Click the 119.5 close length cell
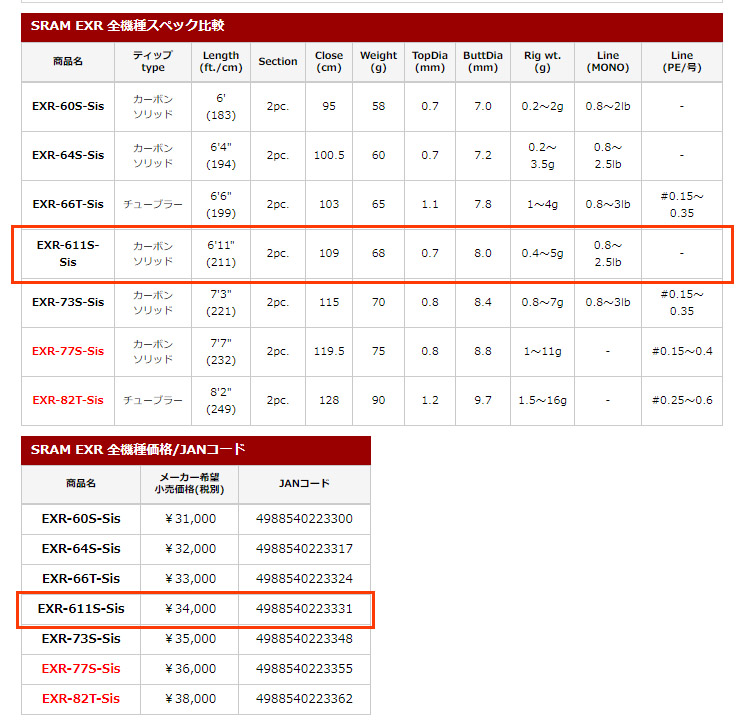This screenshot has width=740, height=722. pyautogui.click(x=329, y=351)
